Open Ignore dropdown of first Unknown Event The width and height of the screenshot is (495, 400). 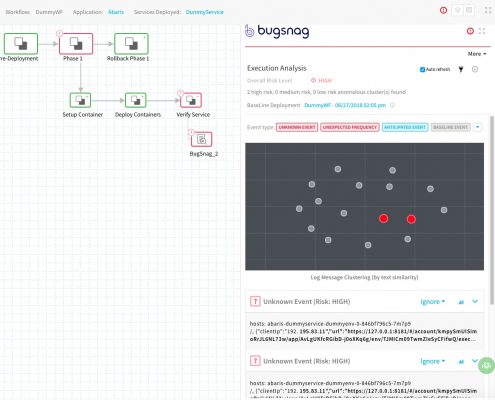click(432, 302)
